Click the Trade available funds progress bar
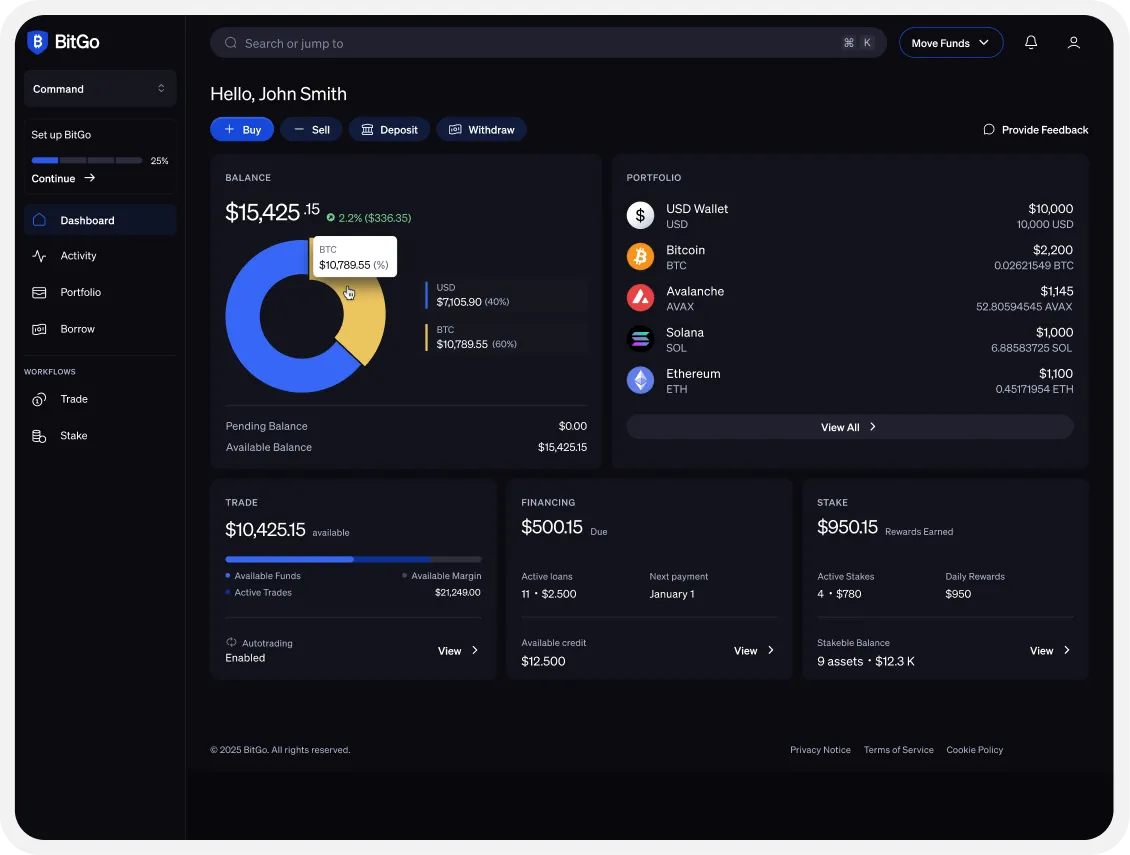This screenshot has width=1130, height=855. (x=353, y=559)
